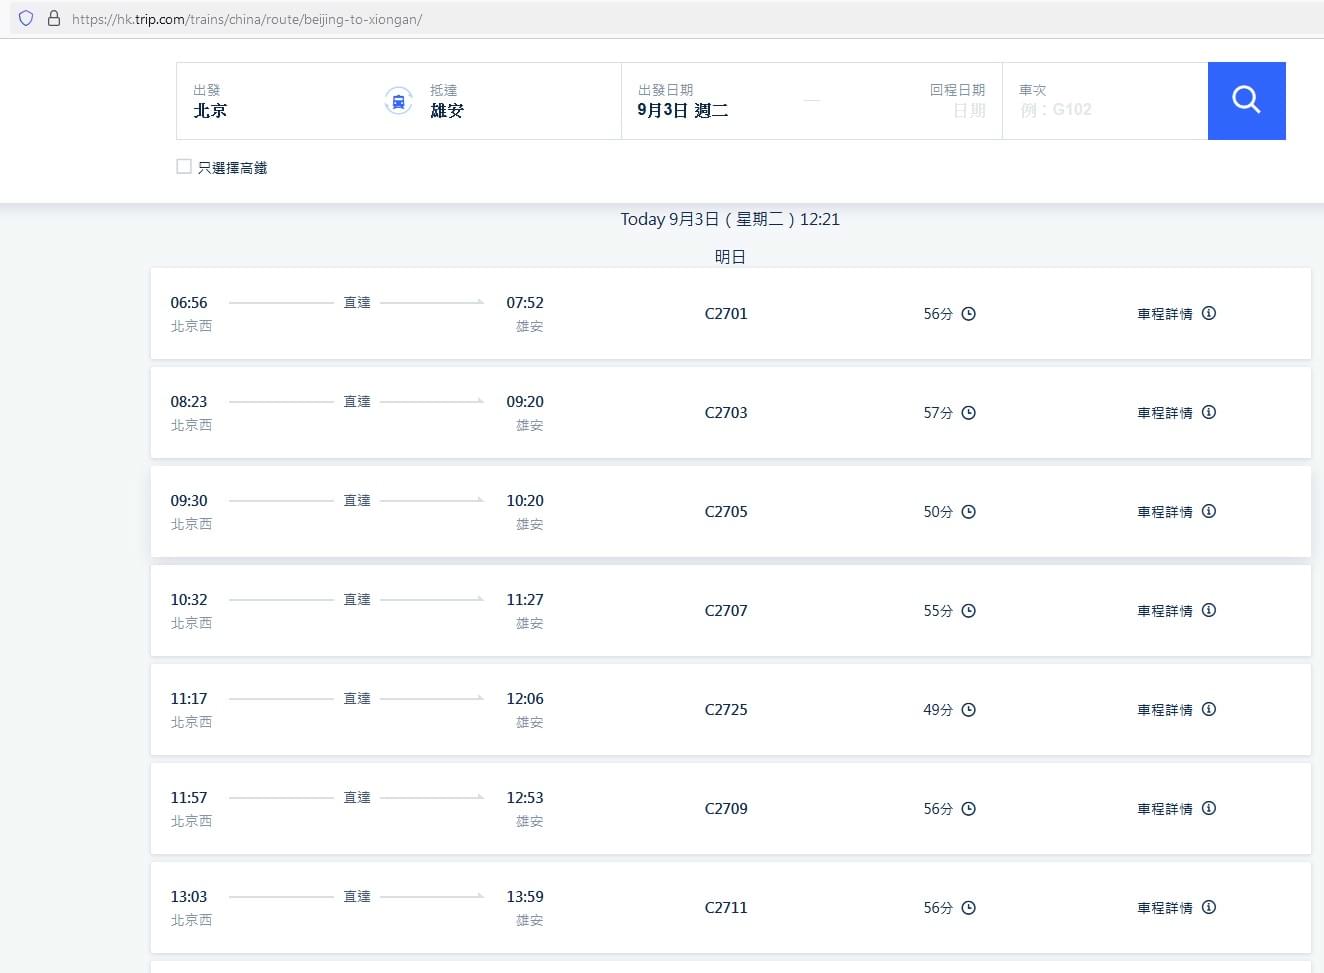Open 車程詳情 for train C2725
This screenshot has width=1324, height=973.
(1165, 710)
